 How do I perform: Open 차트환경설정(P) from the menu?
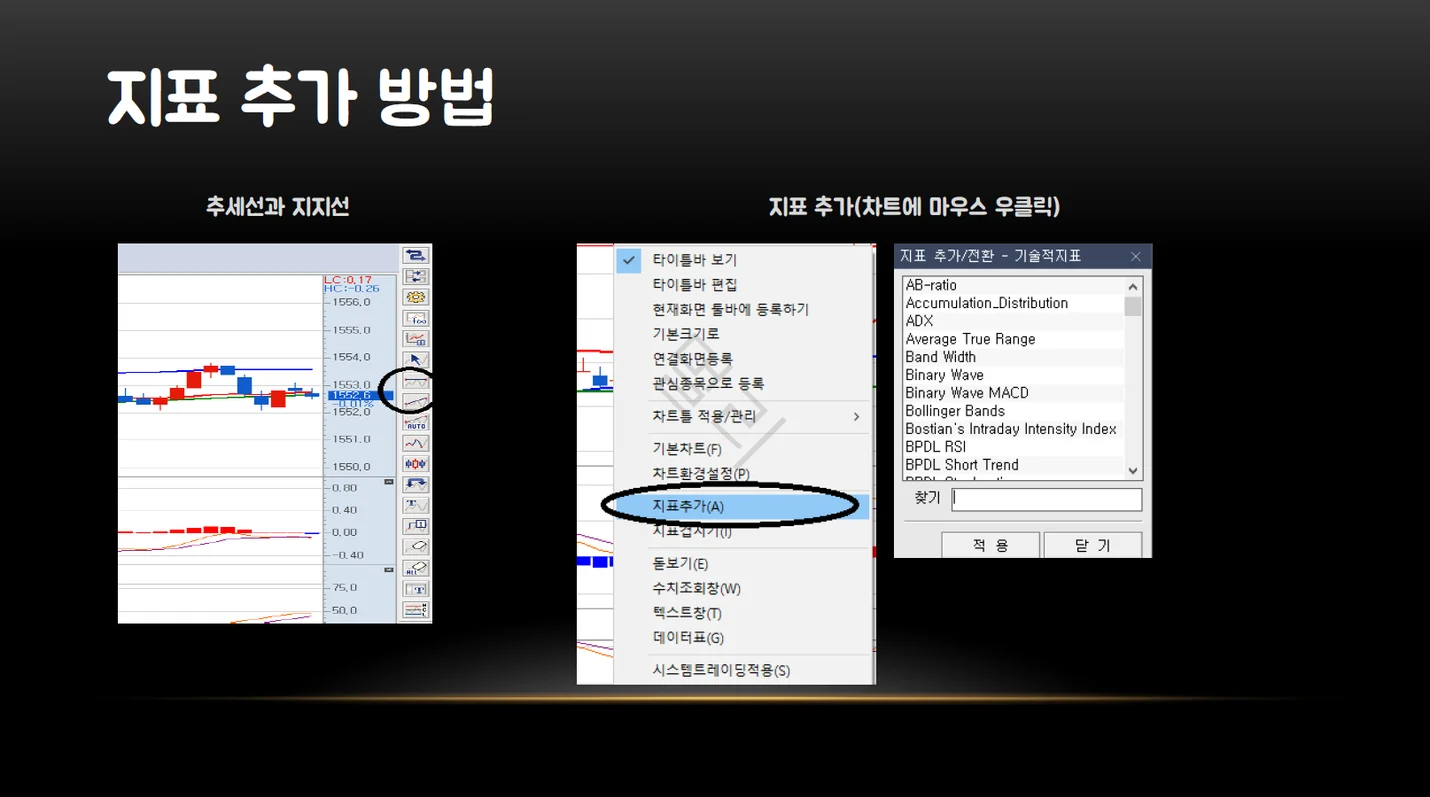click(701, 473)
